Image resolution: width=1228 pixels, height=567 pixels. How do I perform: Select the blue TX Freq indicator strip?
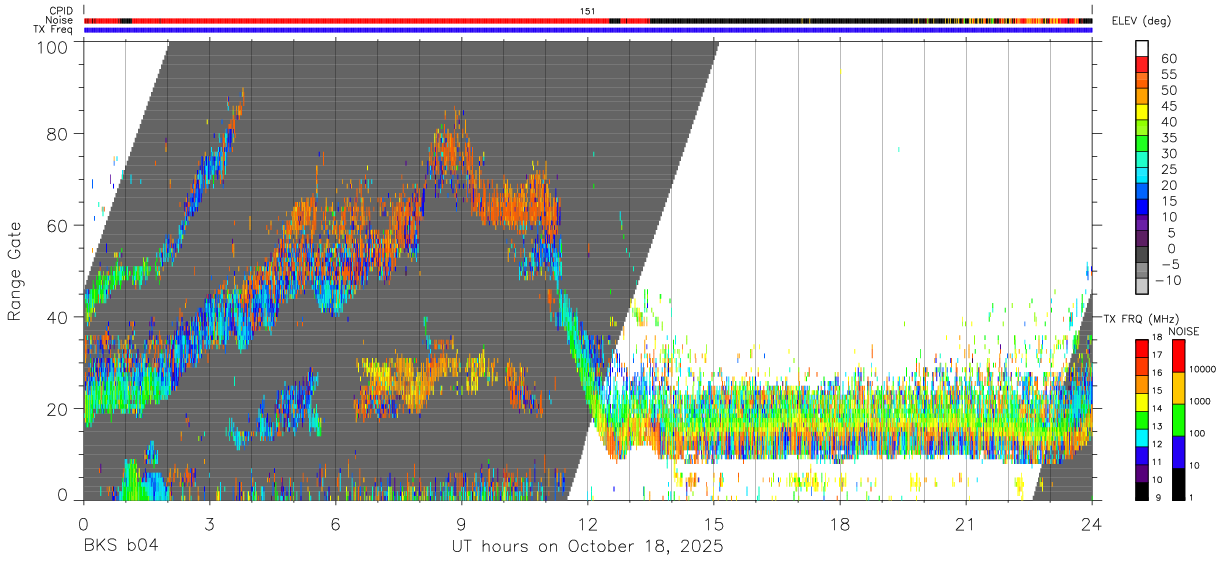588,30
